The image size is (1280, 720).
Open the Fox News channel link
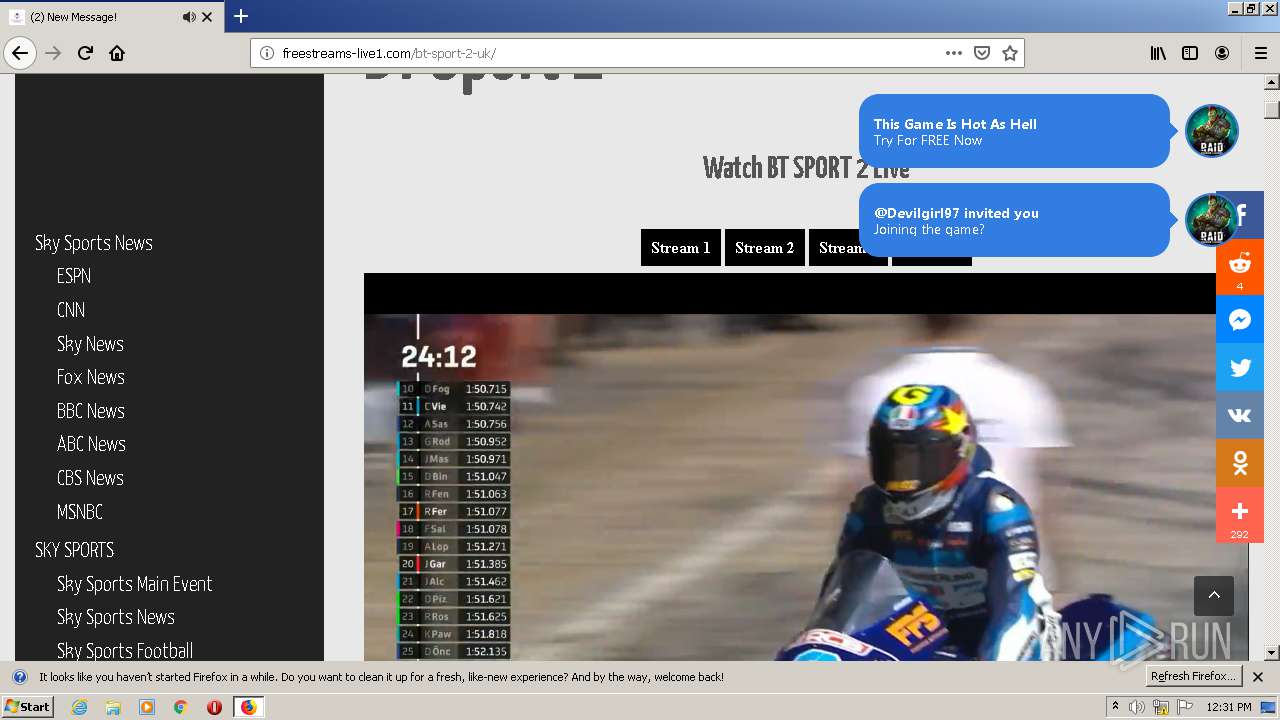point(91,377)
